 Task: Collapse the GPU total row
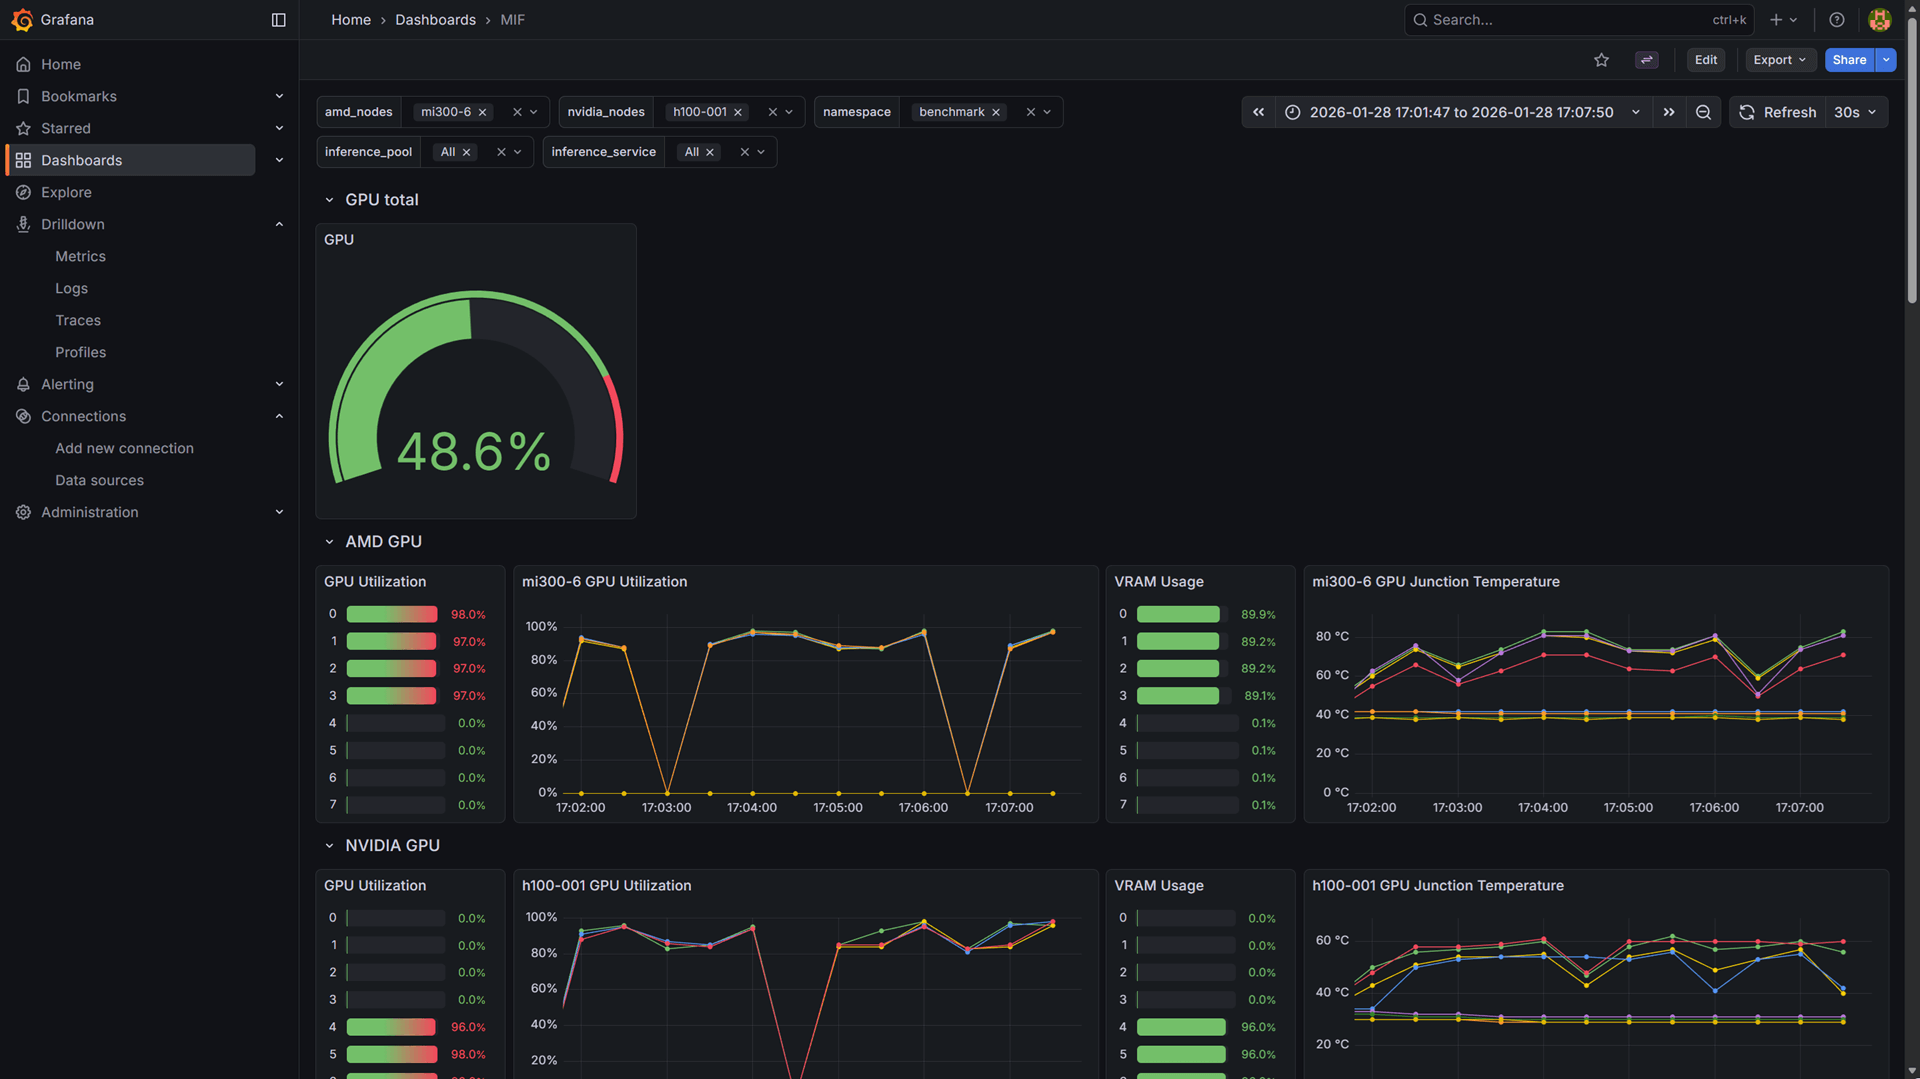tap(330, 199)
